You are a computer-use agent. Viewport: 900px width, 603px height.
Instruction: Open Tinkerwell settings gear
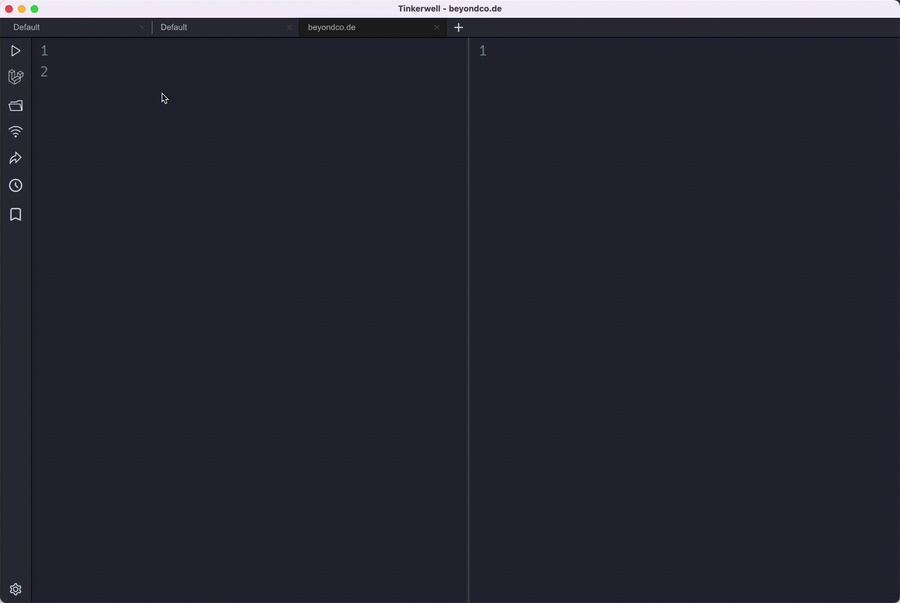pyautogui.click(x=16, y=589)
